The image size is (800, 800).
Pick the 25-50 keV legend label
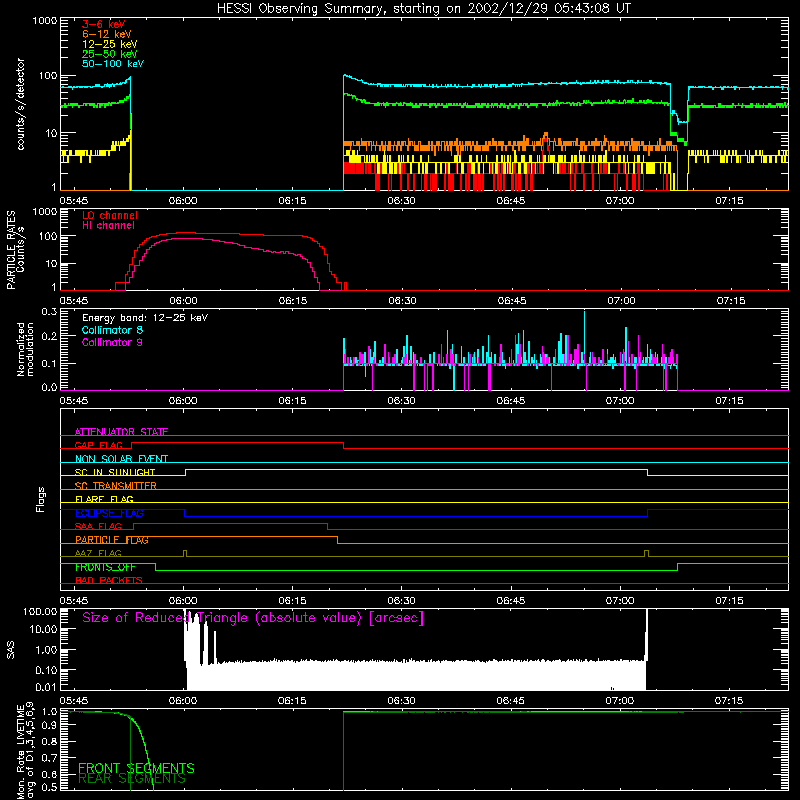pyautogui.click(x=110, y=54)
